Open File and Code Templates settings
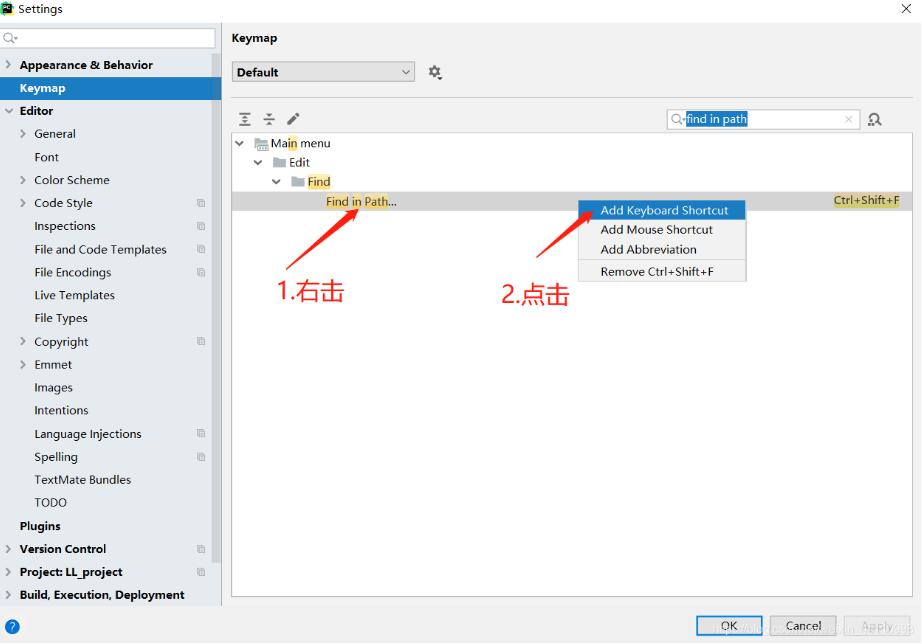This screenshot has height=644, width=922. coord(100,249)
